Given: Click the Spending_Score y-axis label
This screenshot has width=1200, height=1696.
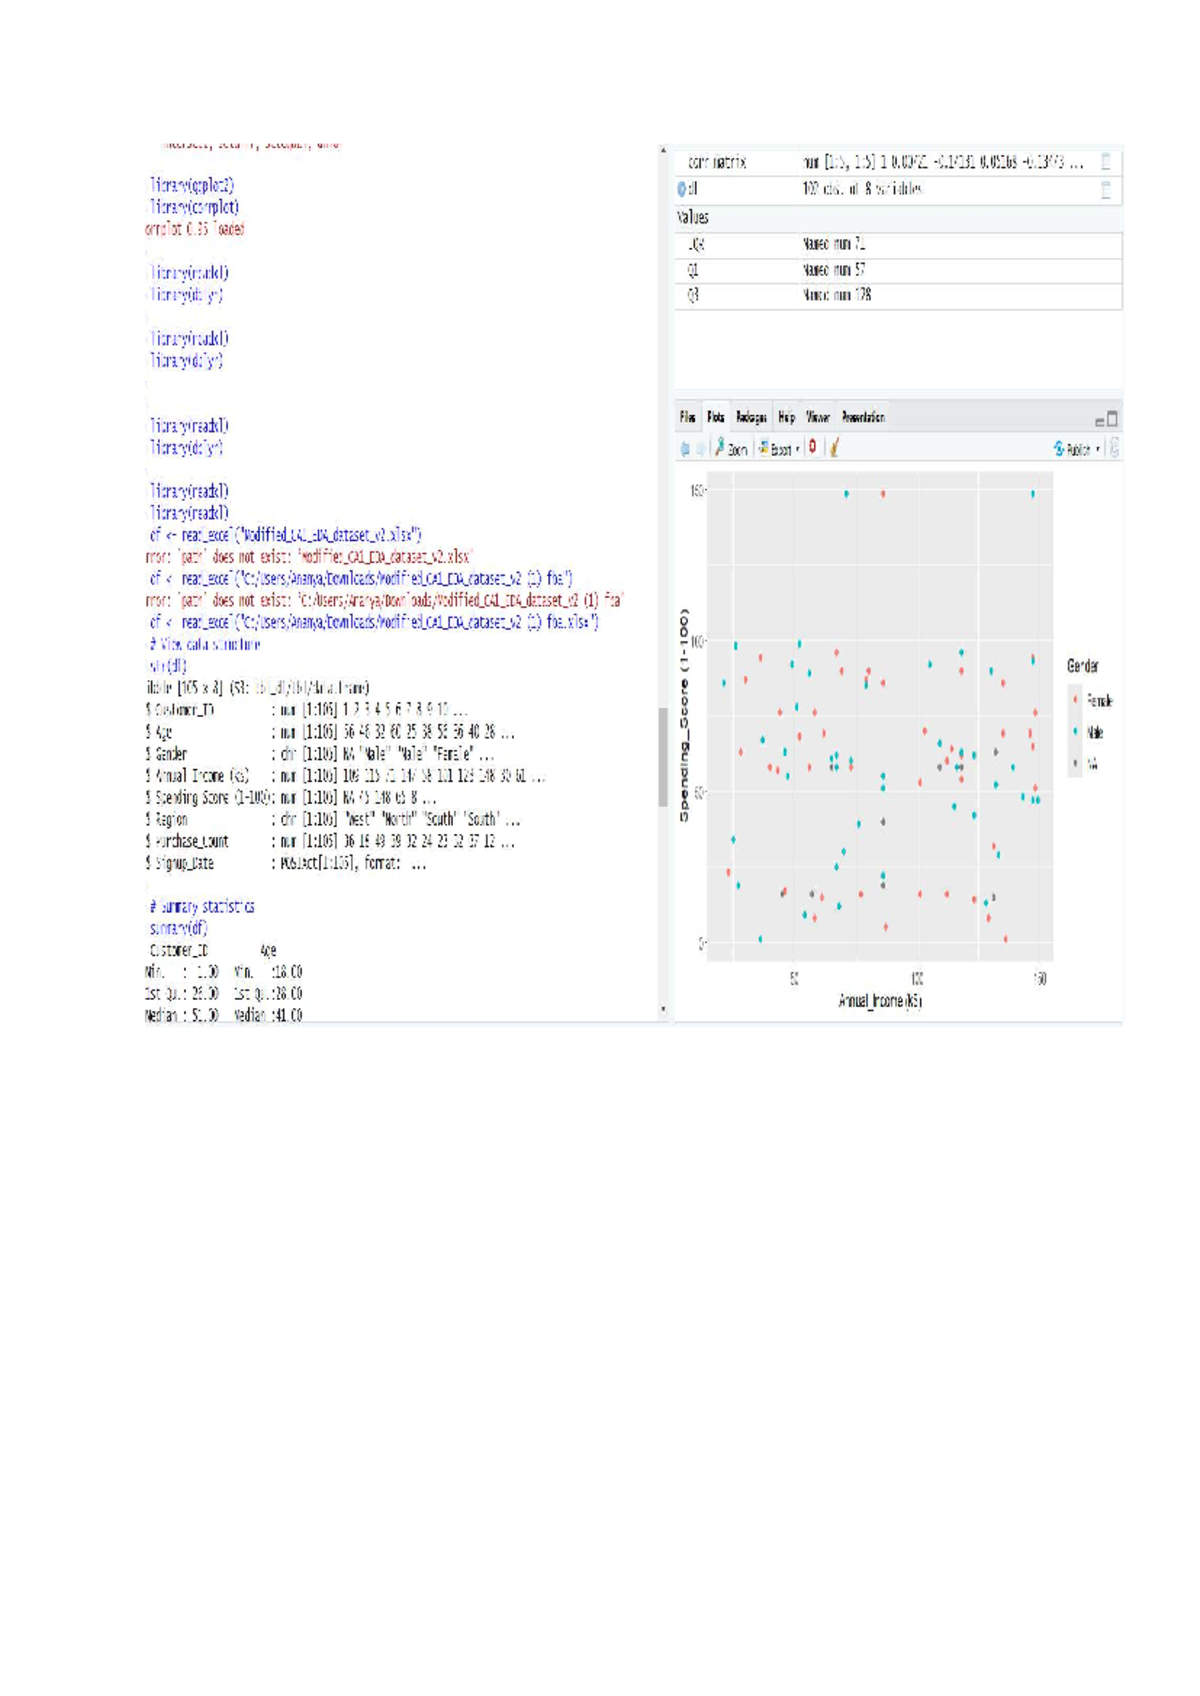Looking at the screenshot, I should [684, 717].
